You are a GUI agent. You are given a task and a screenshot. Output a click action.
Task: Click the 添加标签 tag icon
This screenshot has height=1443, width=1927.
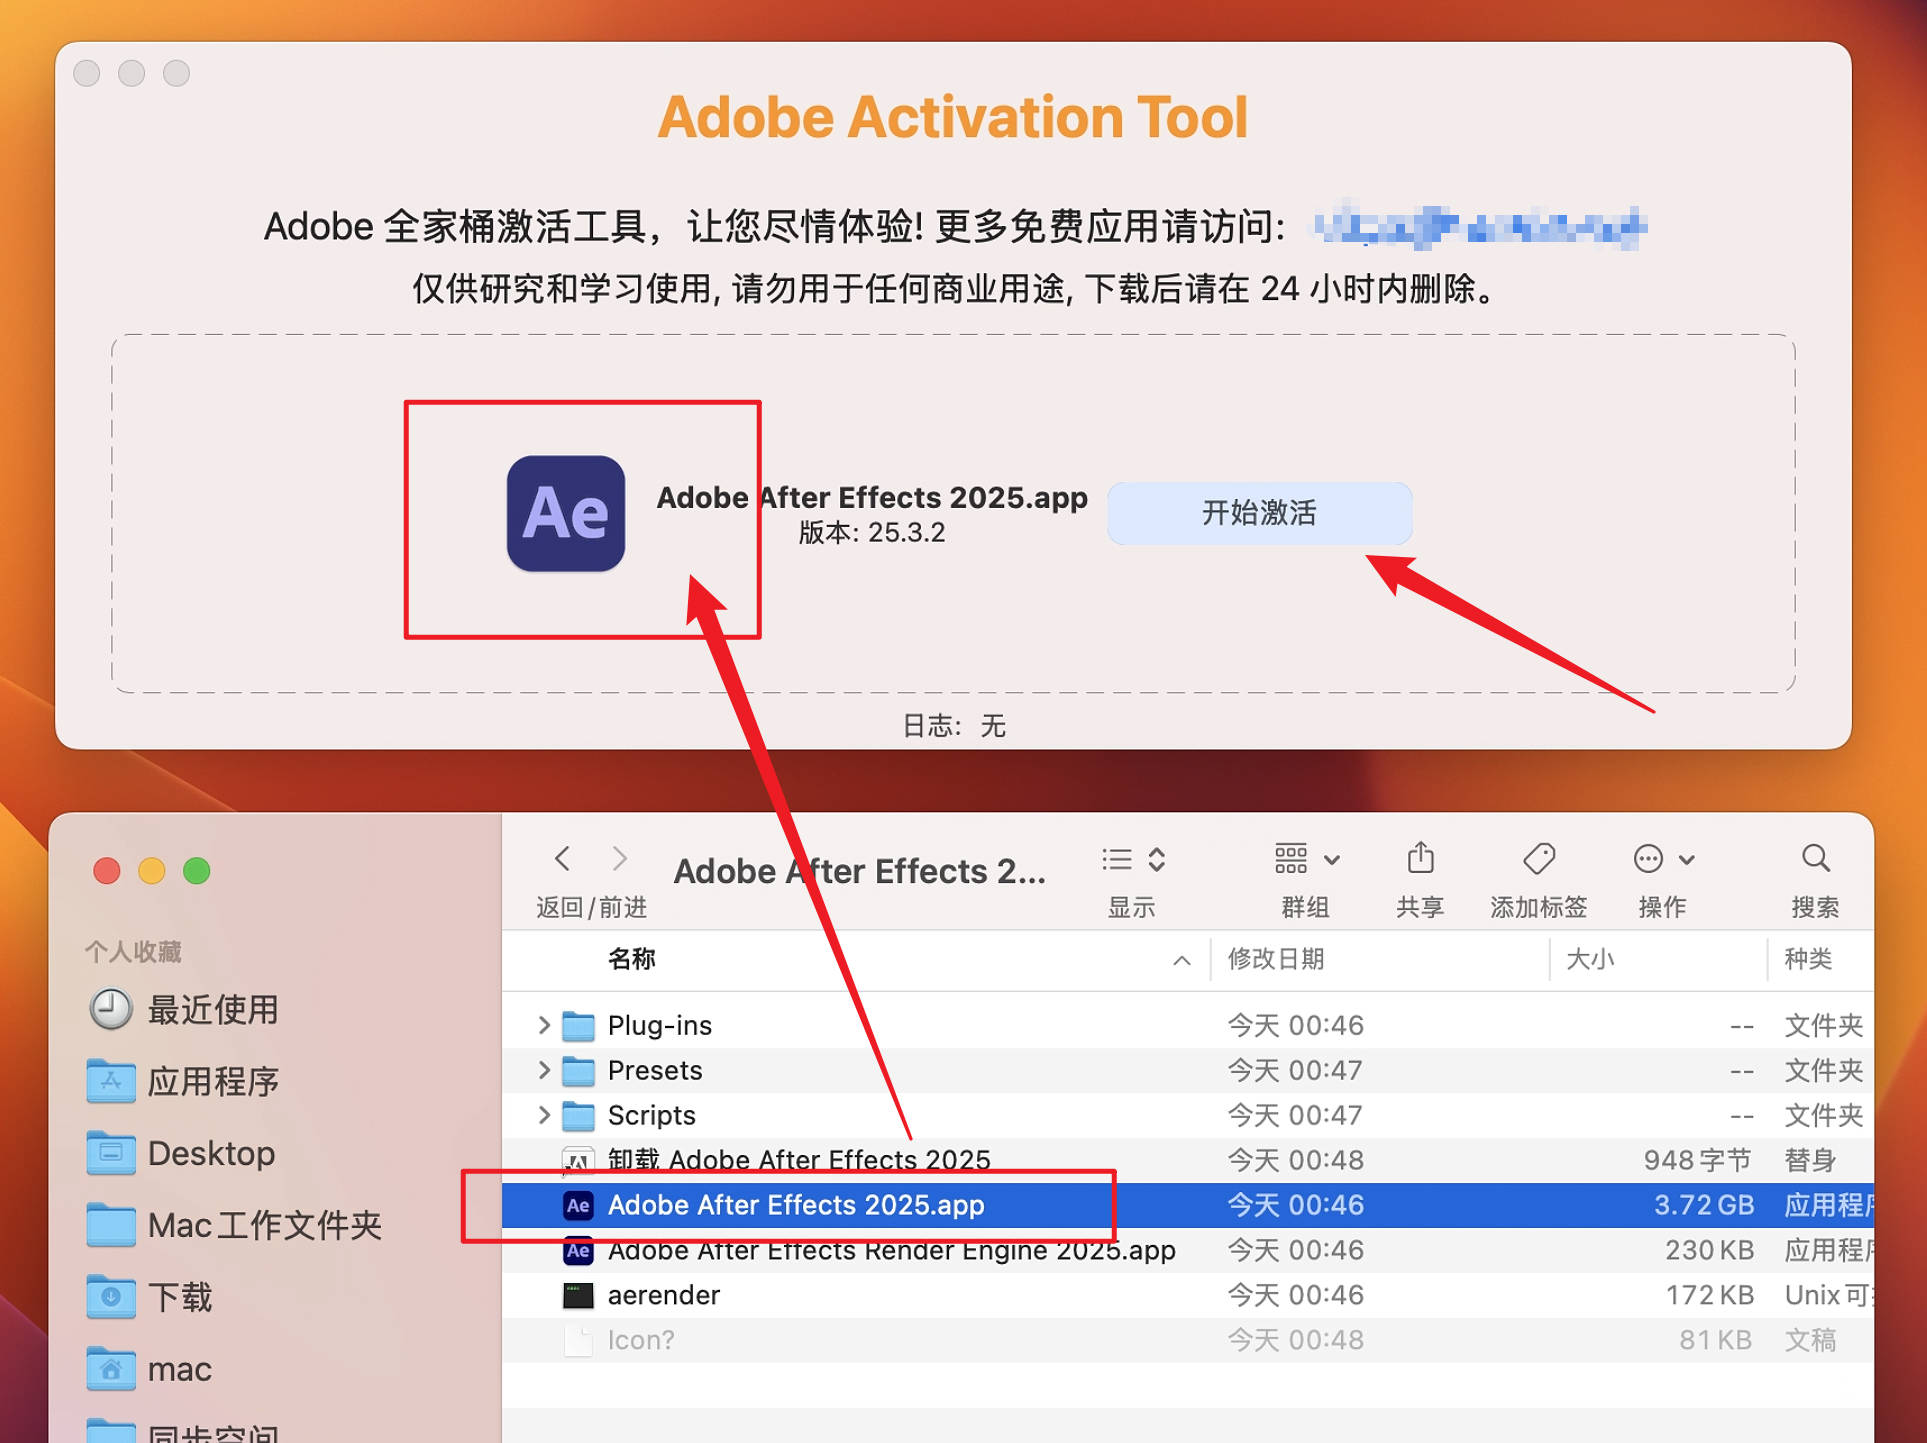tap(1539, 858)
